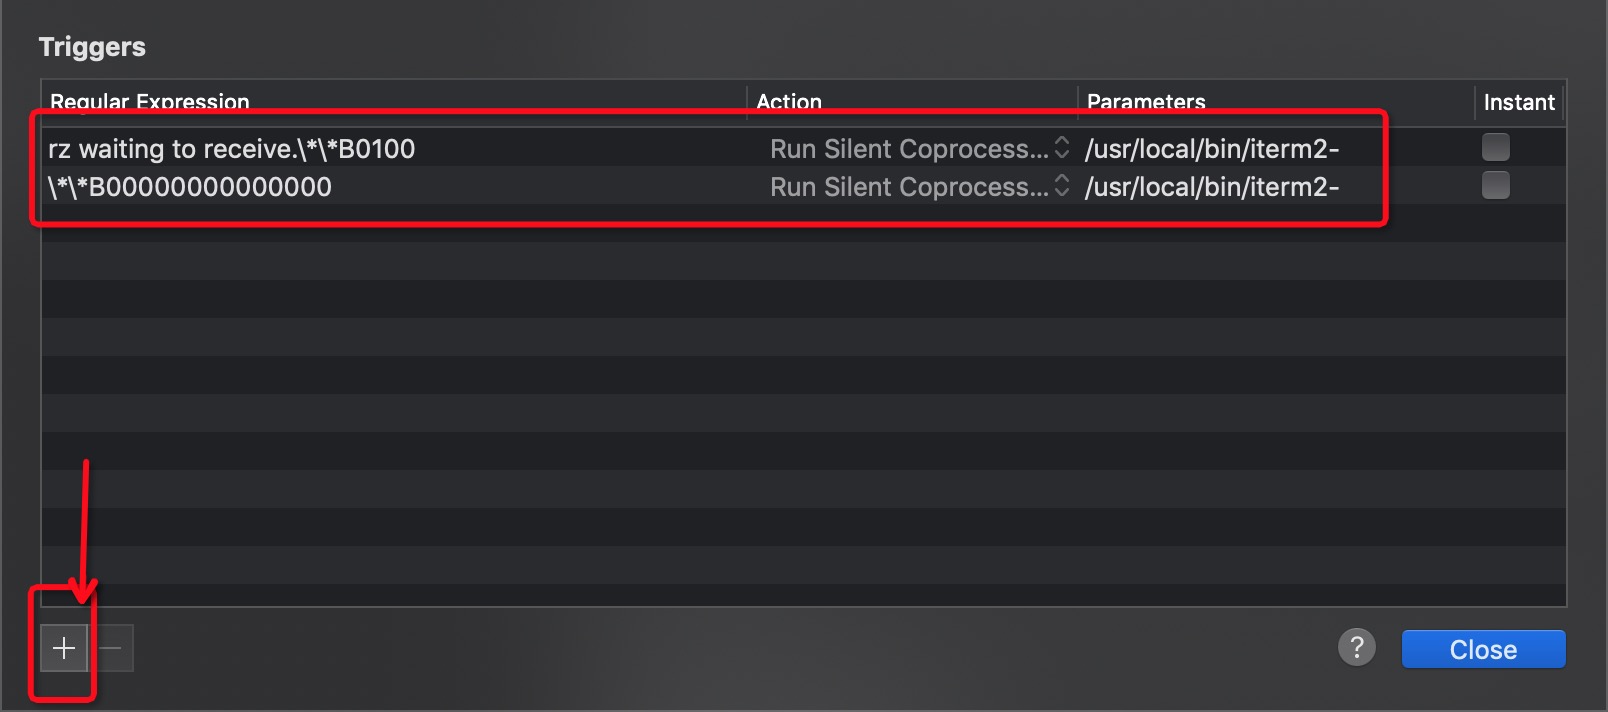Viewport: 1608px width, 712px height.
Task: Click up-down arrows on first row's action
Action: pyautogui.click(x=1062, y=148)
